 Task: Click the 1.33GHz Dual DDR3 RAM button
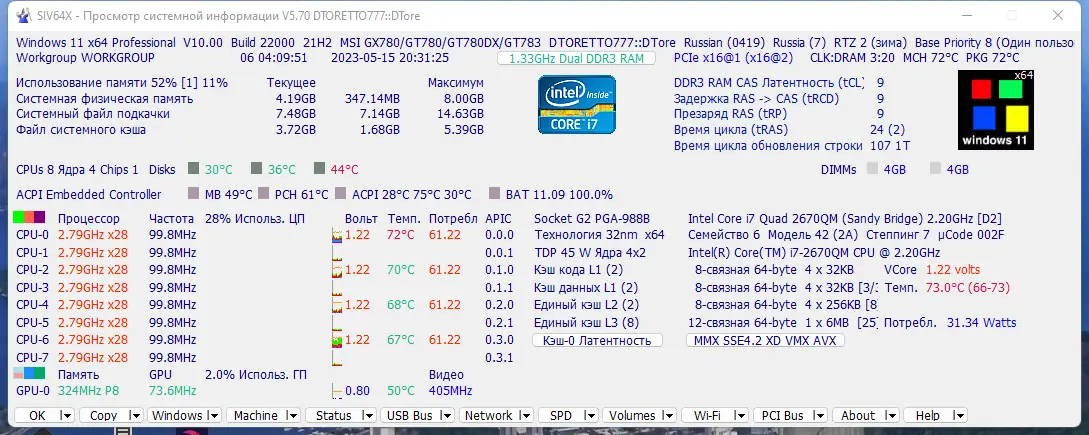click(576, 58)
